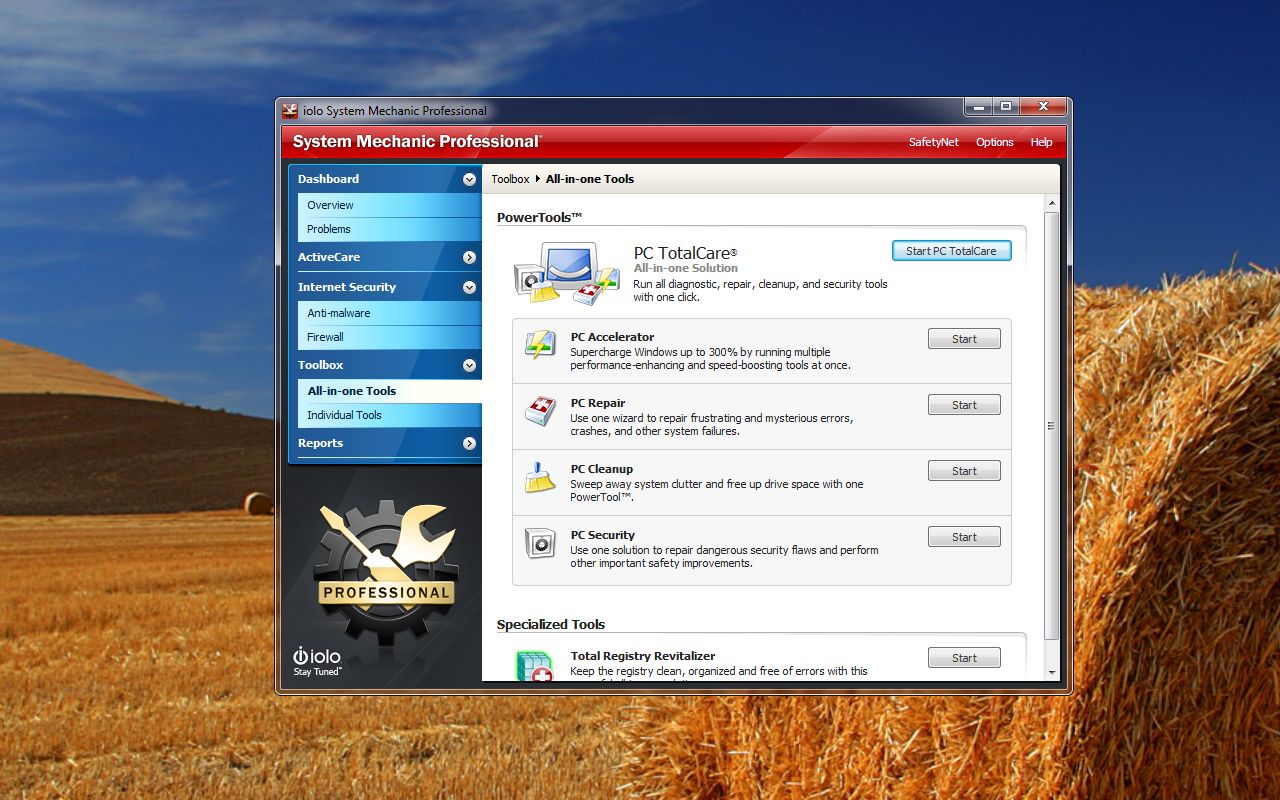Click the PC Accelerator lightning icon
This screenshot has height=800, width=1280.
click(540, 345)
